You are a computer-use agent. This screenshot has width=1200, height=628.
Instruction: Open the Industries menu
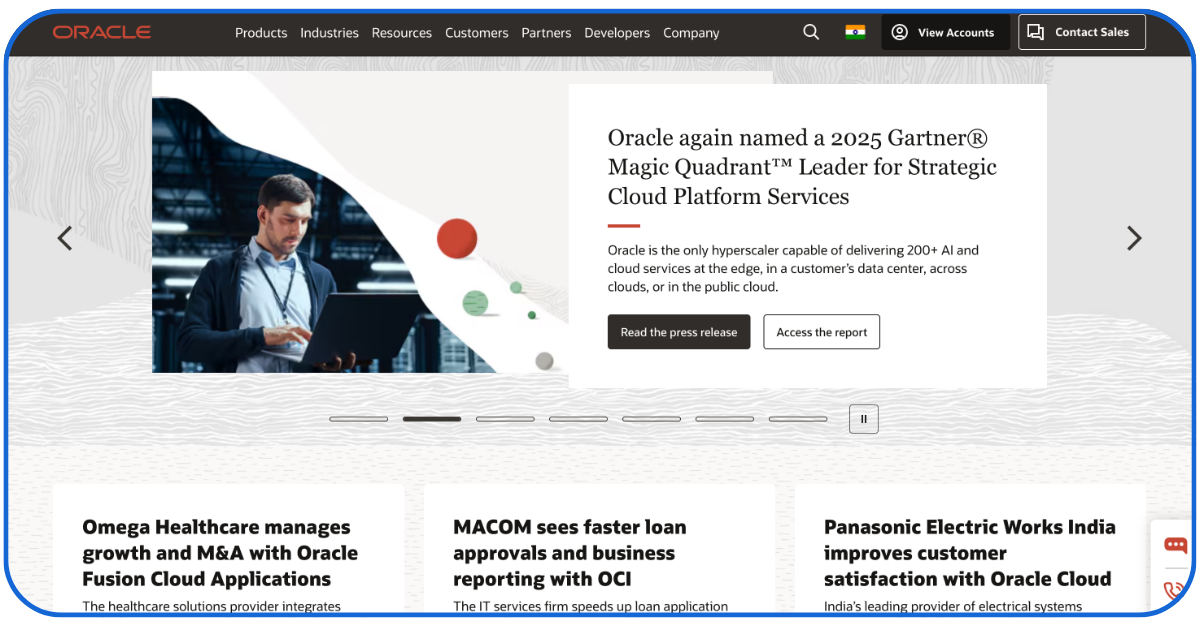[329, 33]
